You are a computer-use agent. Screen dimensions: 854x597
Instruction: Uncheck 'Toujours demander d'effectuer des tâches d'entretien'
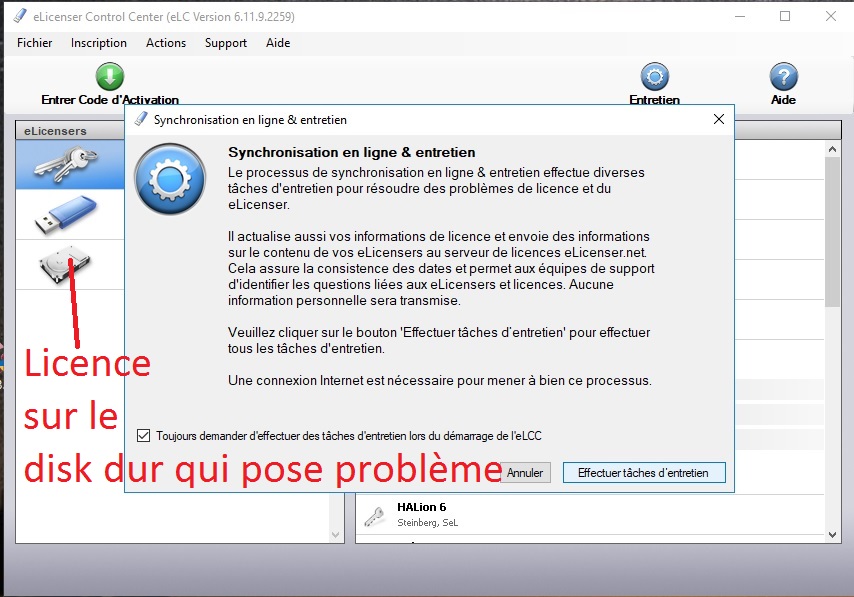[x=143, y=435]
